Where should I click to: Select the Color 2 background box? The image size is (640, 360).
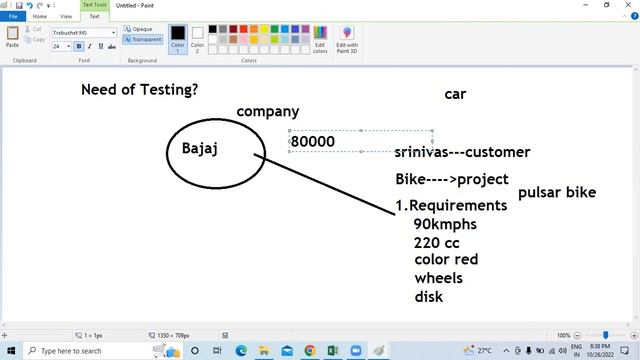click(x=197, y=39)
